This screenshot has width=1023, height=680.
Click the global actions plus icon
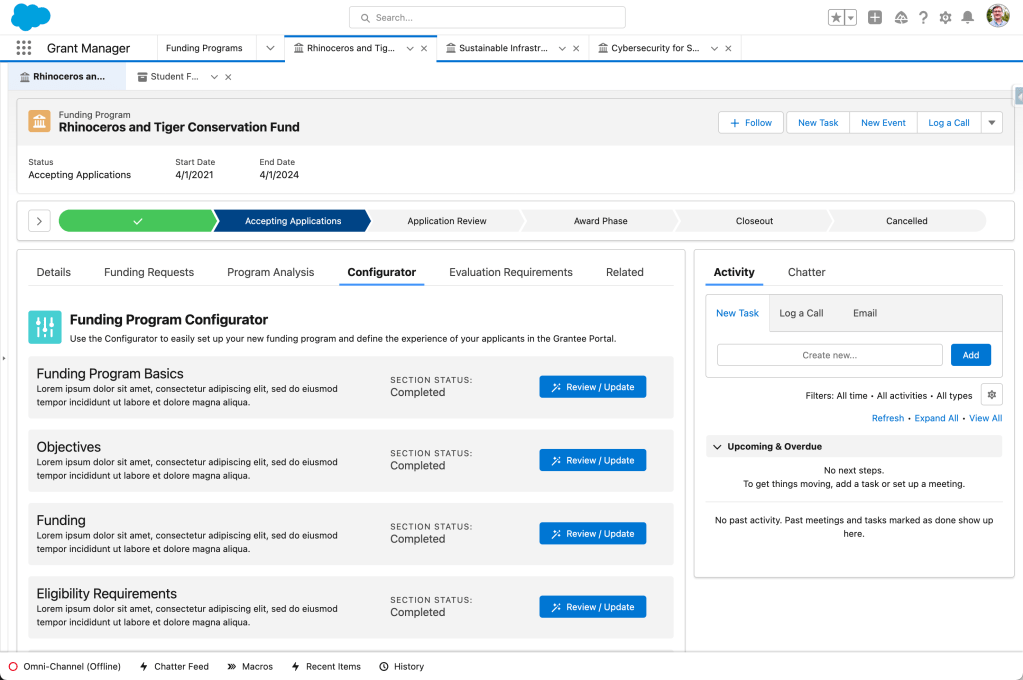[875, 18]
